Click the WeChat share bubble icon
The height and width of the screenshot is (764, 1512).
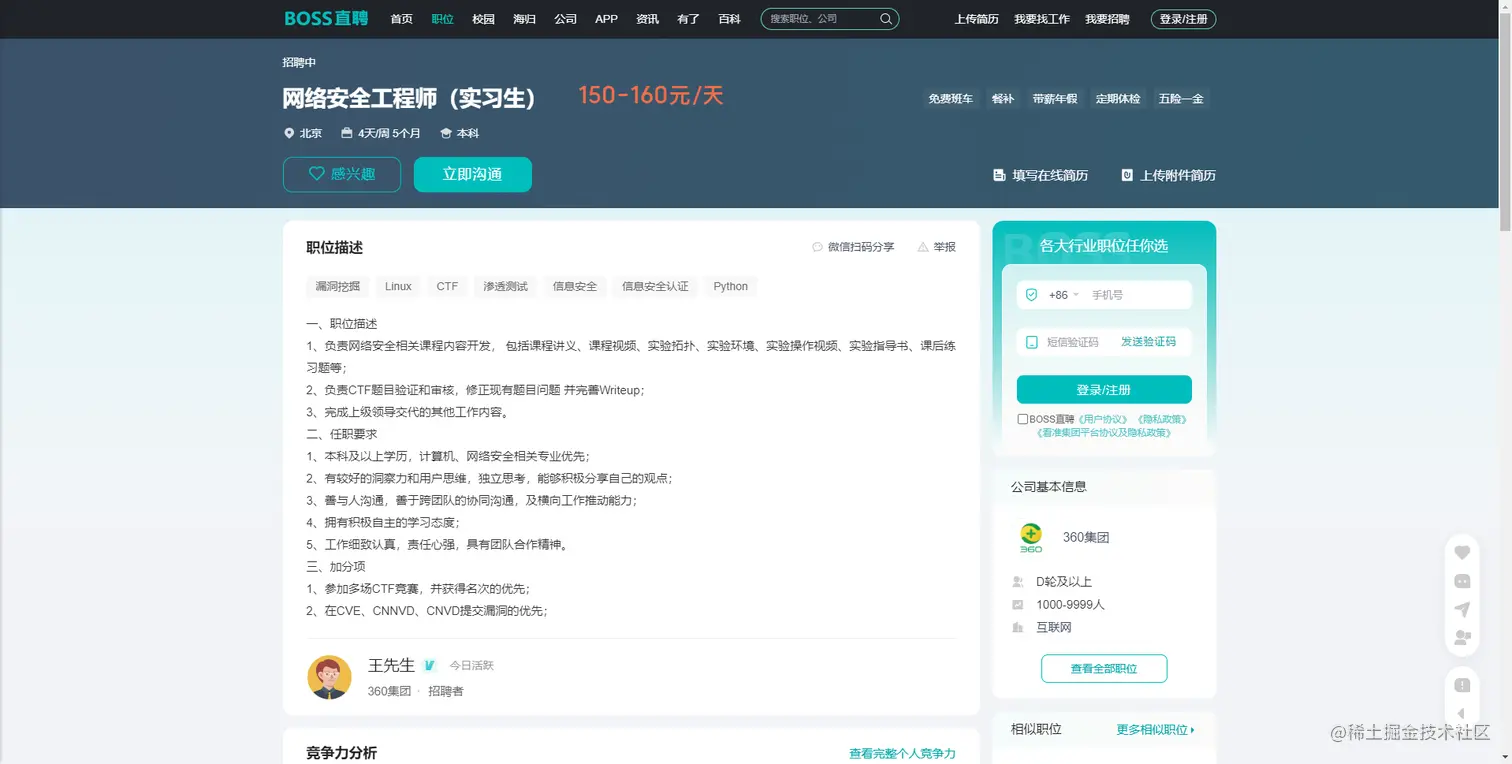click(817, 247)
